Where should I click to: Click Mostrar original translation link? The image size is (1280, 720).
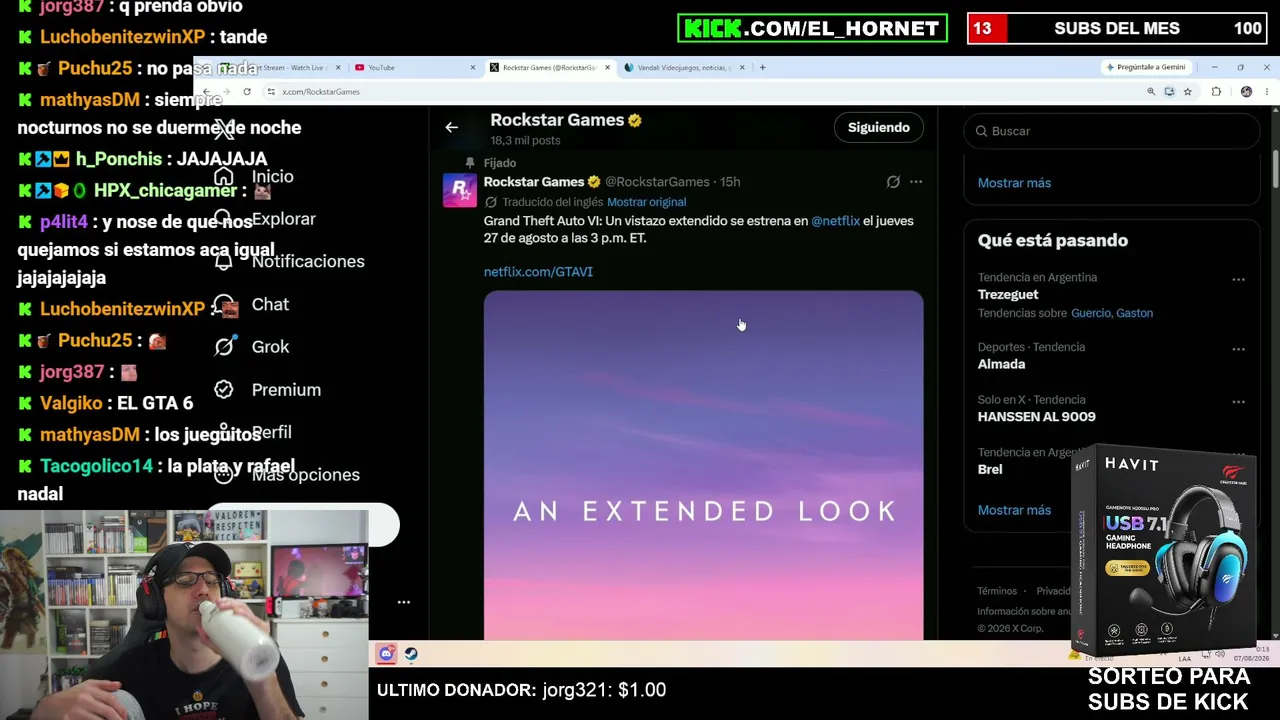coord(646,202)
